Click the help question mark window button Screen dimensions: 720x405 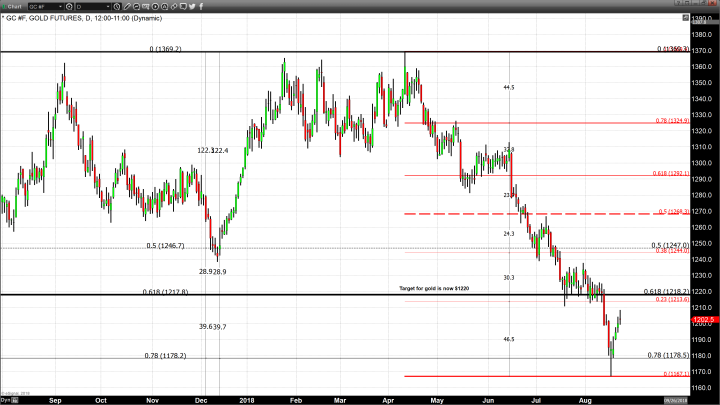coord(677,4)
